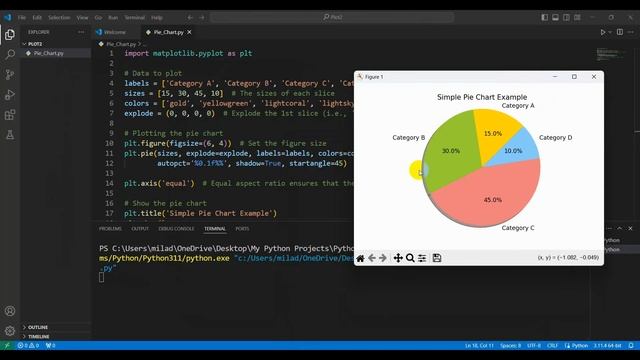Open the File menu

tap(22, 18)
